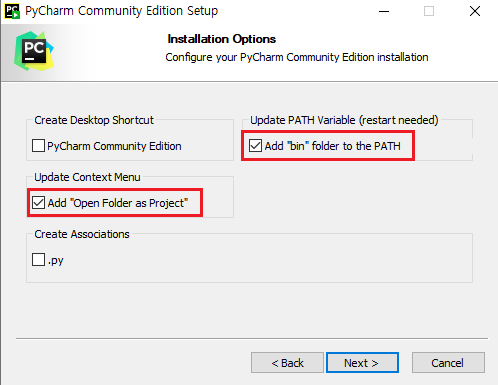This screenshot has width=498, height=385.
Task: Click the PyCharm logo in the header
Action: click(x=34, y=51)
